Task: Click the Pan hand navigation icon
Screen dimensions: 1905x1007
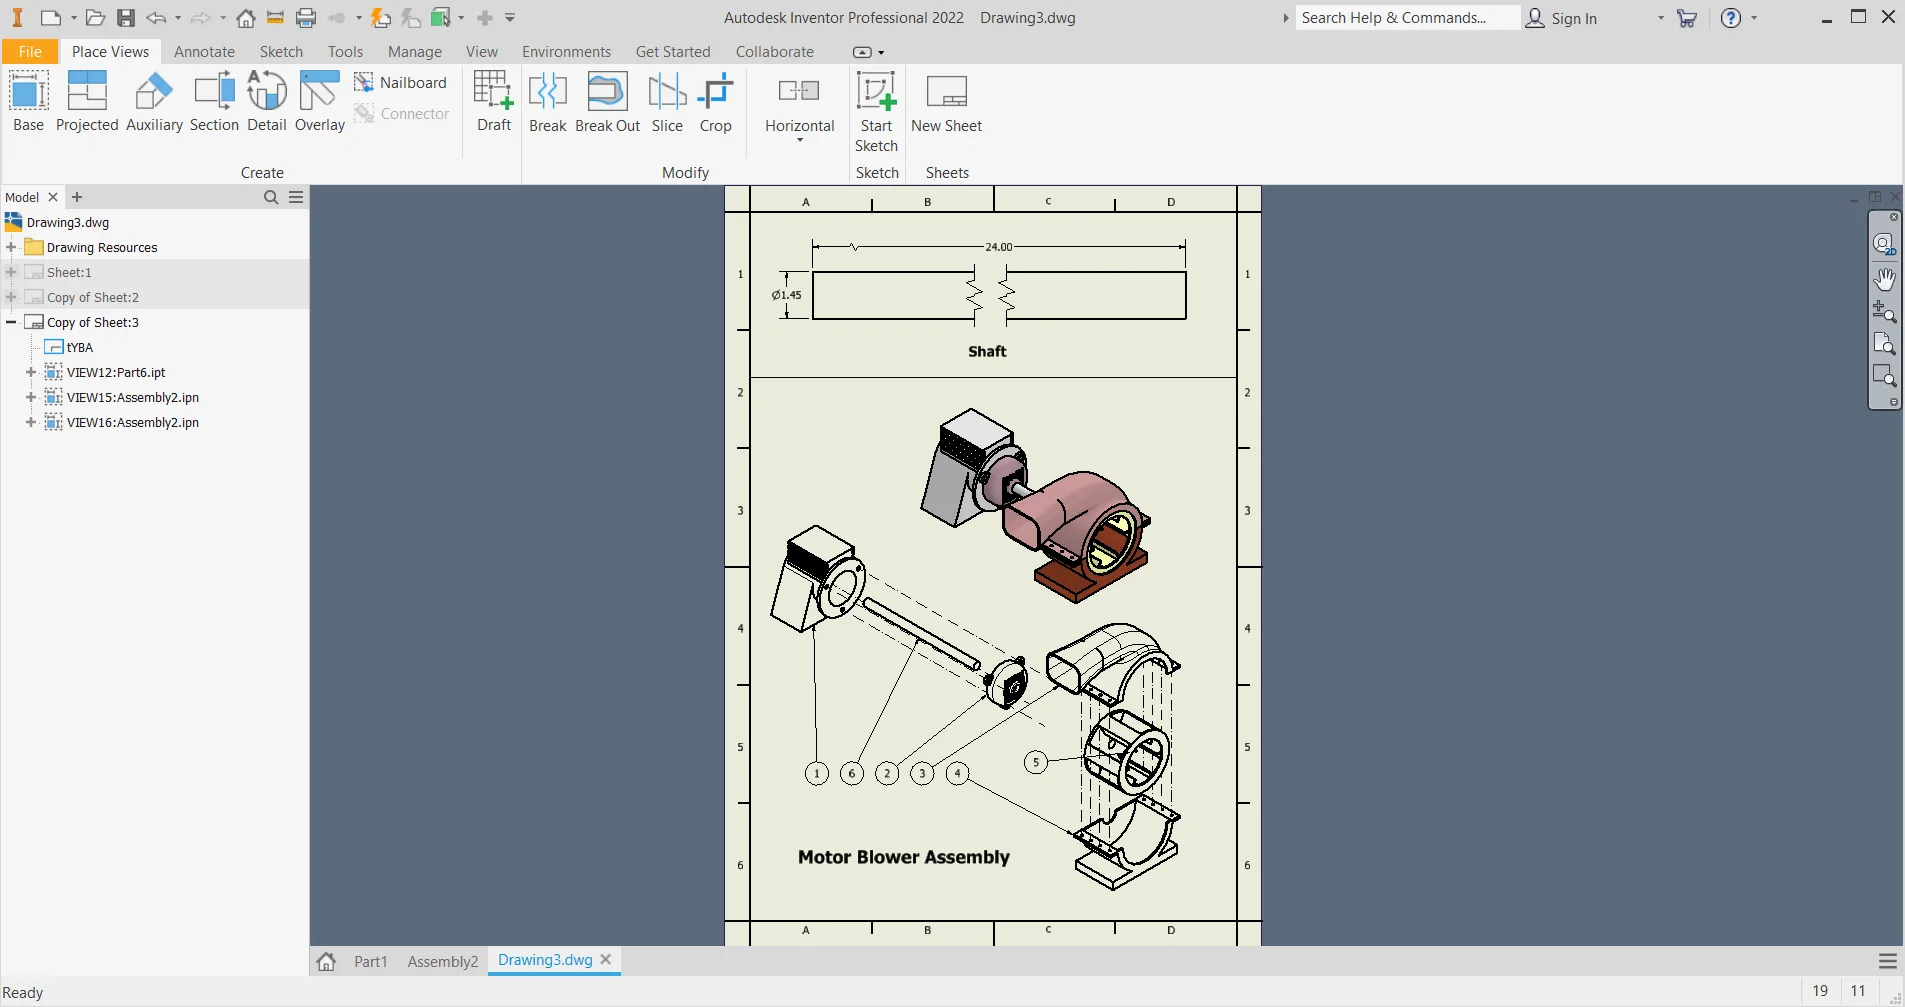Action: 1884,278
